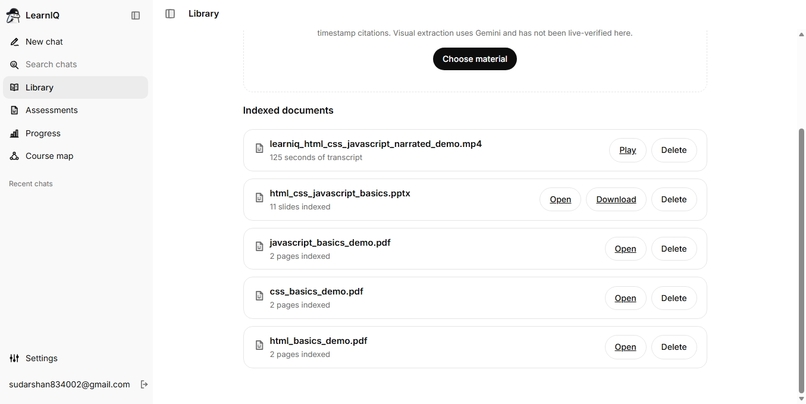Viewport: 806px width, 404px height.
Task: Click text 125 seconds of transcript
Action: click(316, 157)
